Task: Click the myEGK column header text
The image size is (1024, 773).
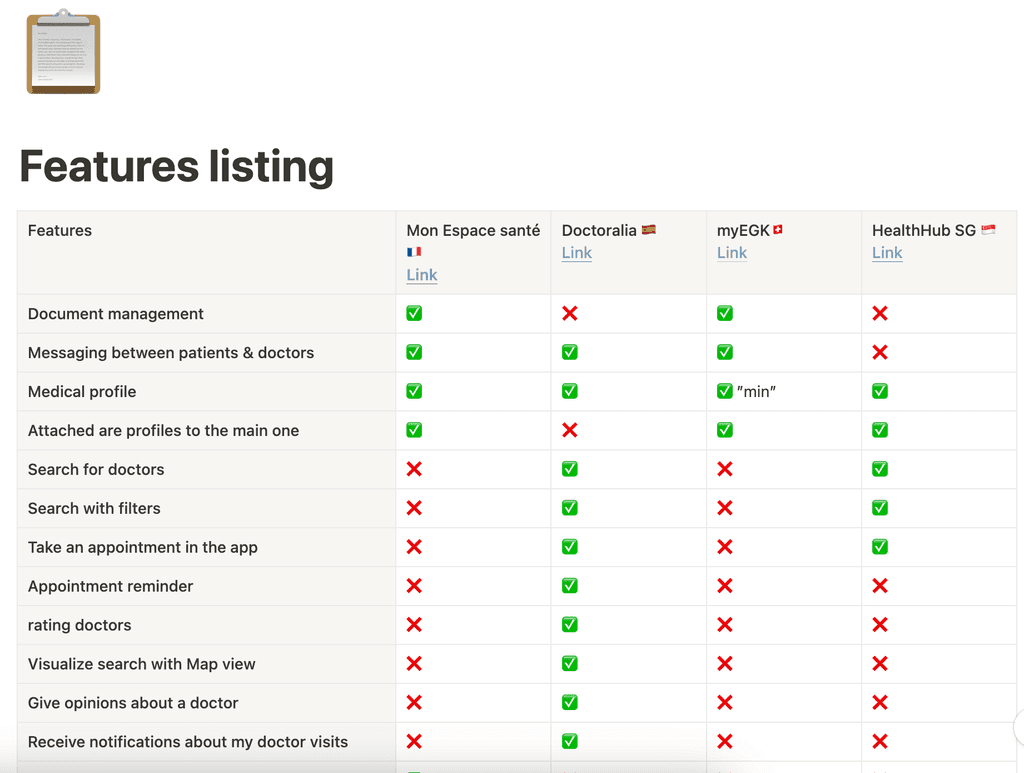Action: pos(743,230)
